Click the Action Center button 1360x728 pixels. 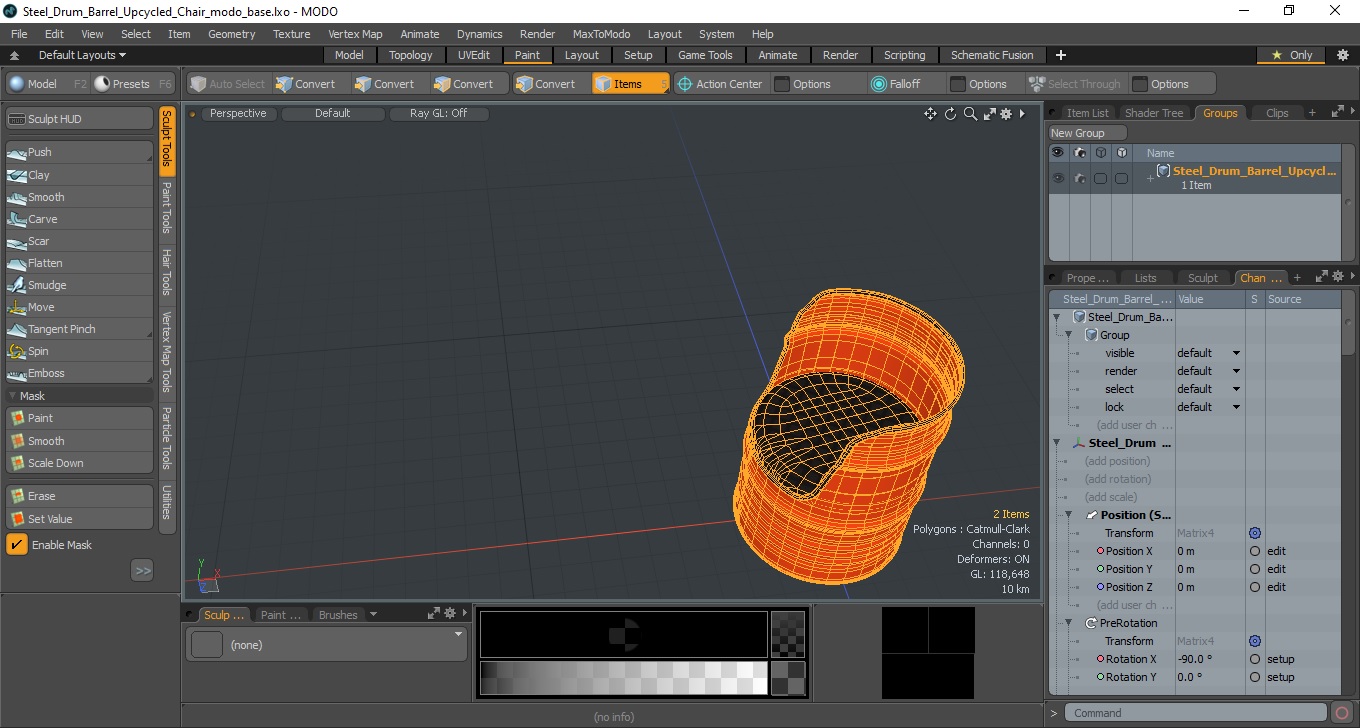tap(720, 84)
